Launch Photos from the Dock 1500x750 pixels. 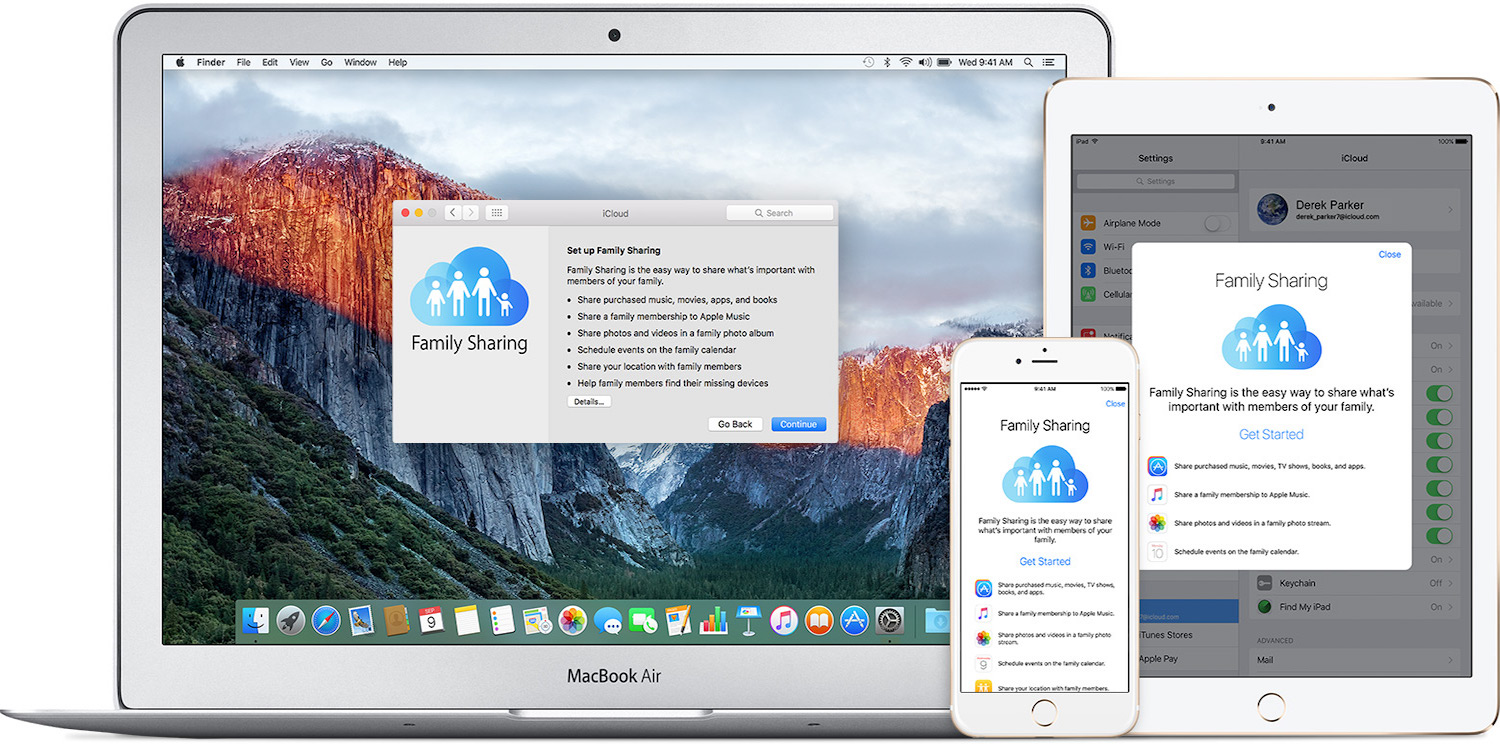(571, 621)
